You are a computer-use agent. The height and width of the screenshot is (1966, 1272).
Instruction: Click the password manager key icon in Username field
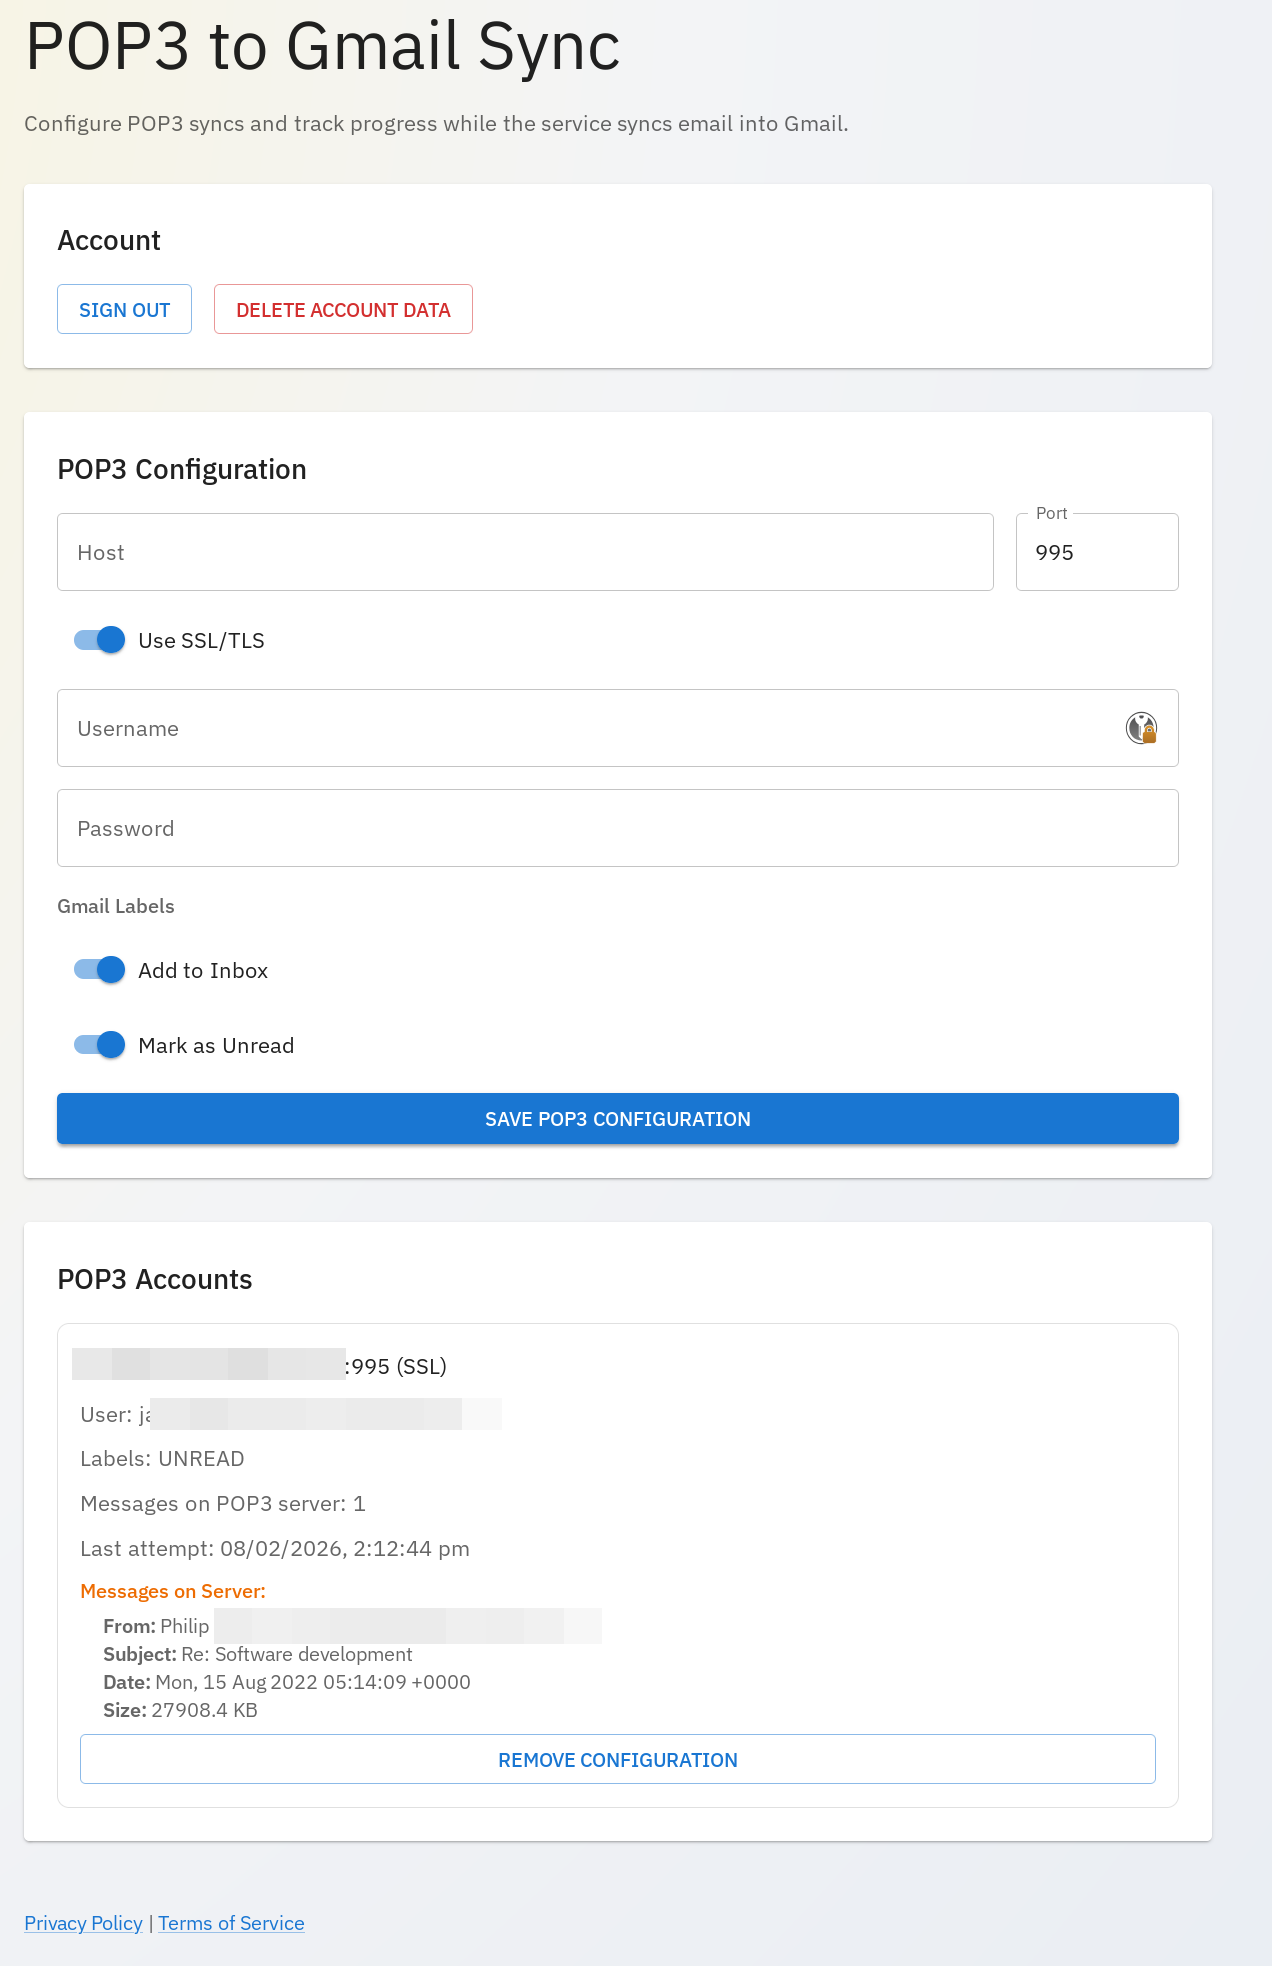click(1141, 728)
